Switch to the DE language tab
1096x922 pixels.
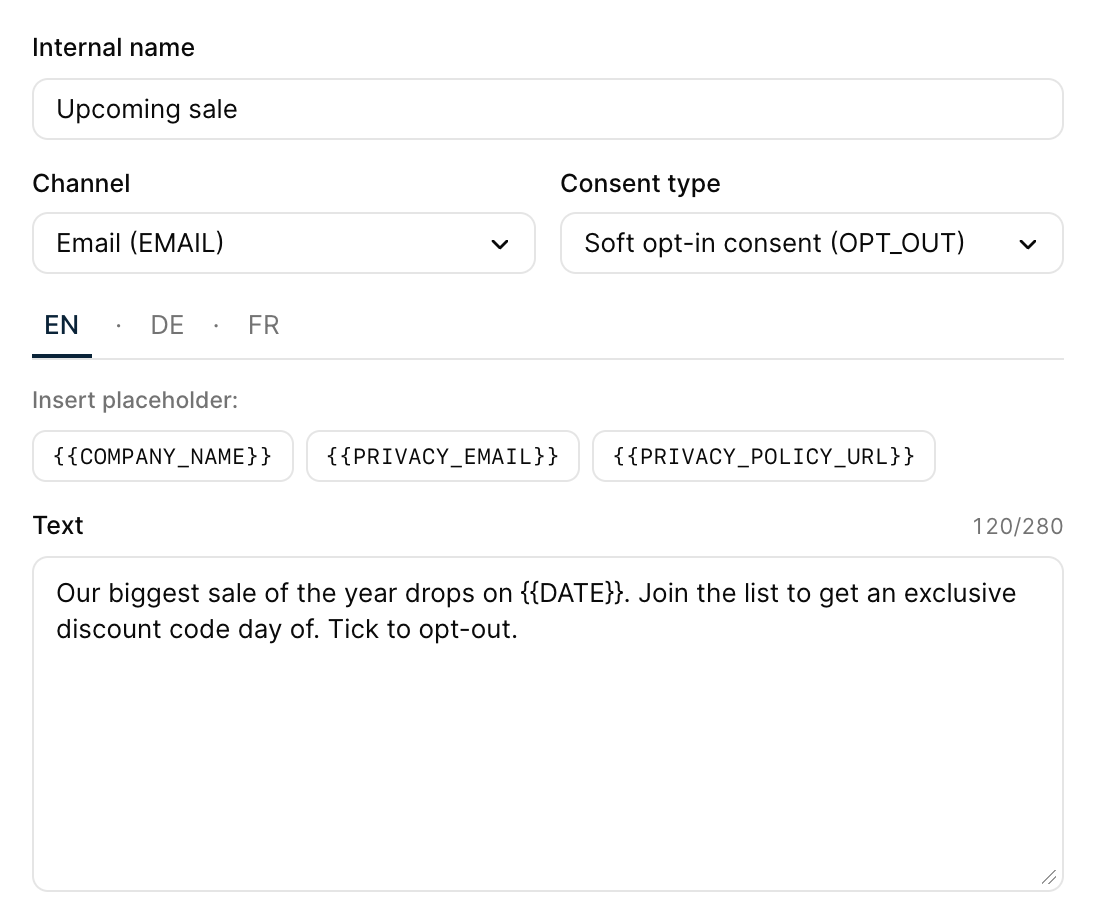click(167, 326)
